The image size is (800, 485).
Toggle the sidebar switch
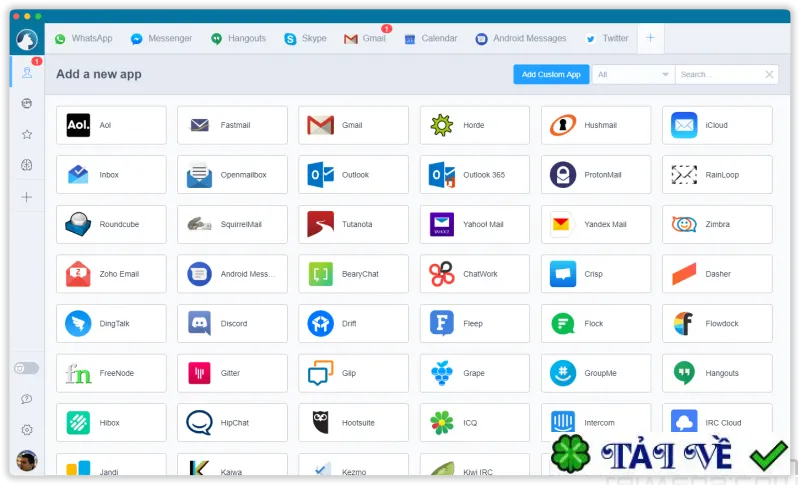tap(27, 368)
